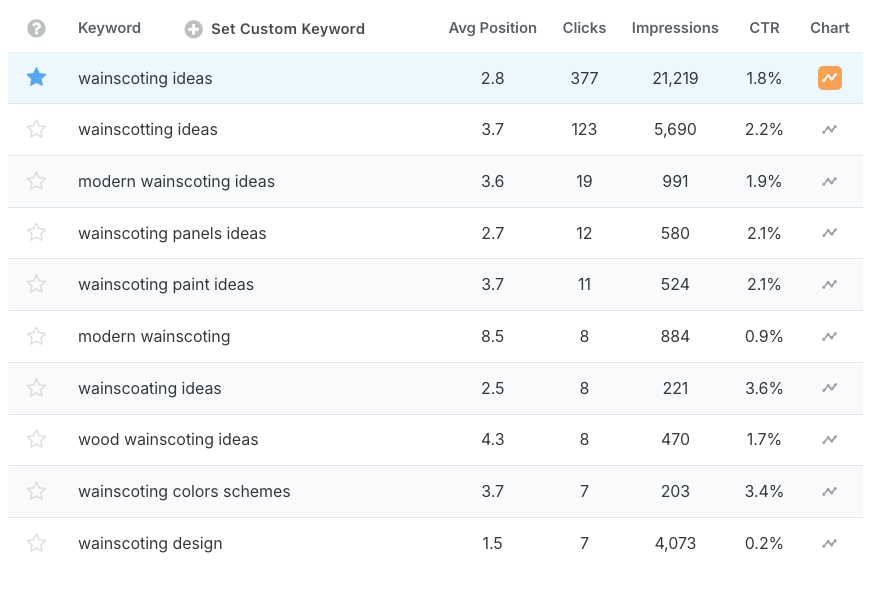This screenshot has height=590, width=882.
Task: Click the 5,690 impressions value
Action: 675,129
